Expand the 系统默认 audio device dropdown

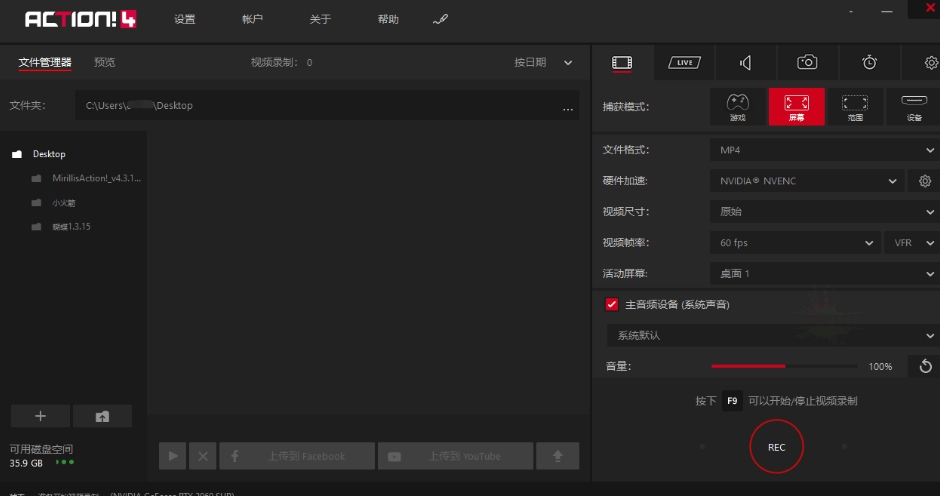click(771, 335)
